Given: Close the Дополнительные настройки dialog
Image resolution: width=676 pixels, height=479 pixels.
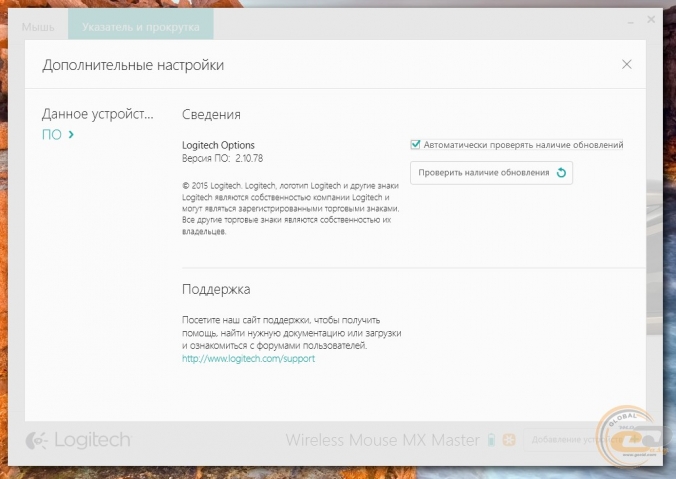Looking at the screenshot, I should click(626, 65).
